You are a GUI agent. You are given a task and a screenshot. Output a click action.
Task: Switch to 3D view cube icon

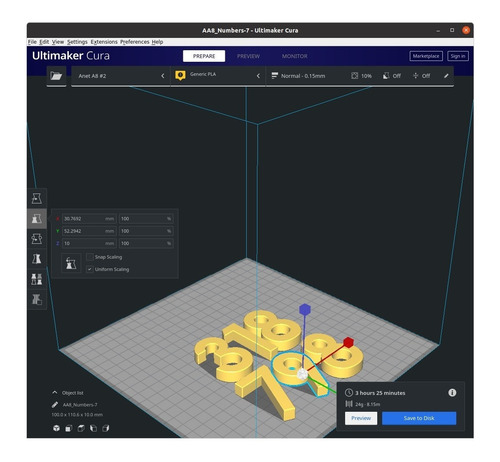click(56, 428)
